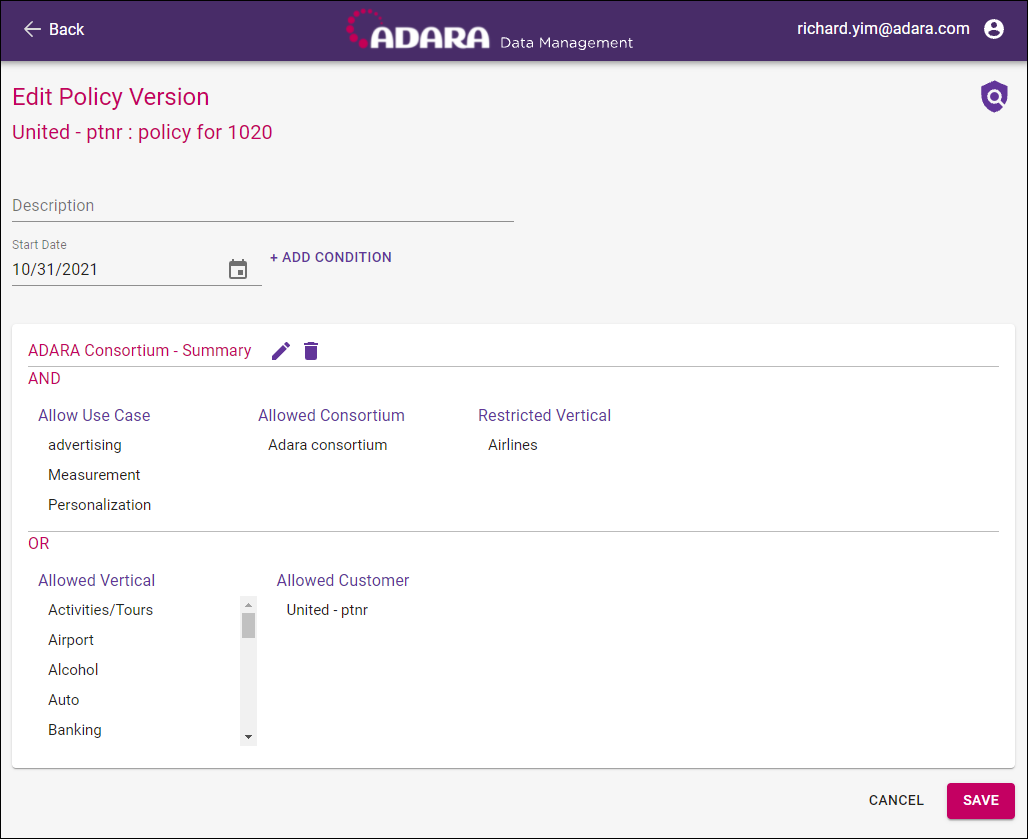Click the 'Allowed Consortium' heading
The width and height of the screenshot is (1028, 839).
(x=331, y=416)
